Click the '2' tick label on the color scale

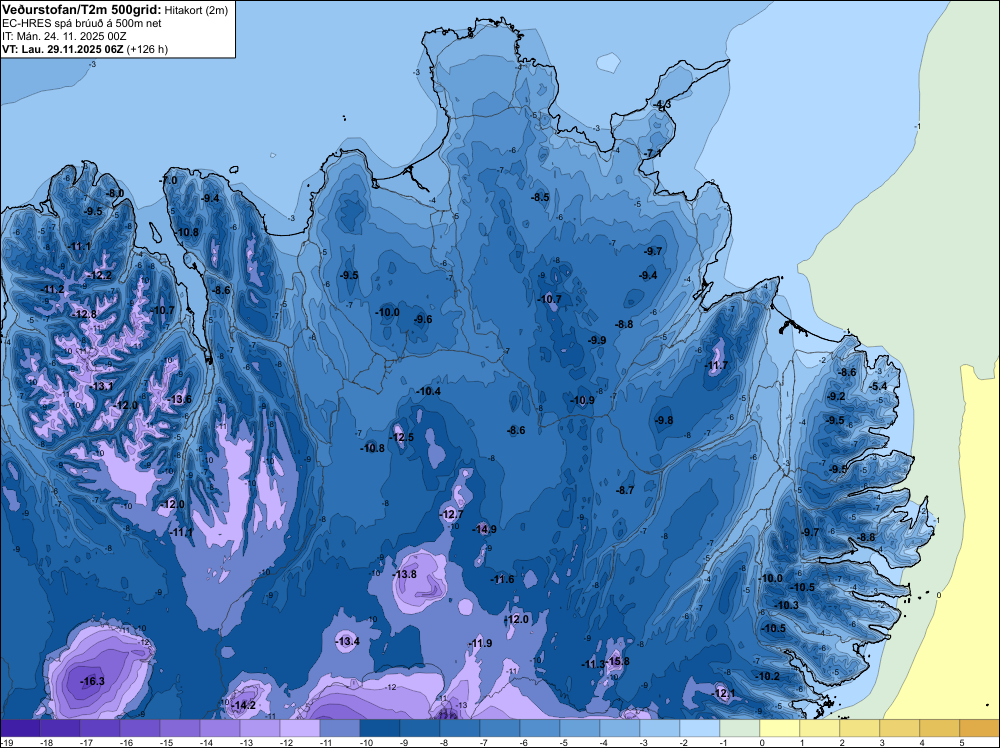pos(842,742)
